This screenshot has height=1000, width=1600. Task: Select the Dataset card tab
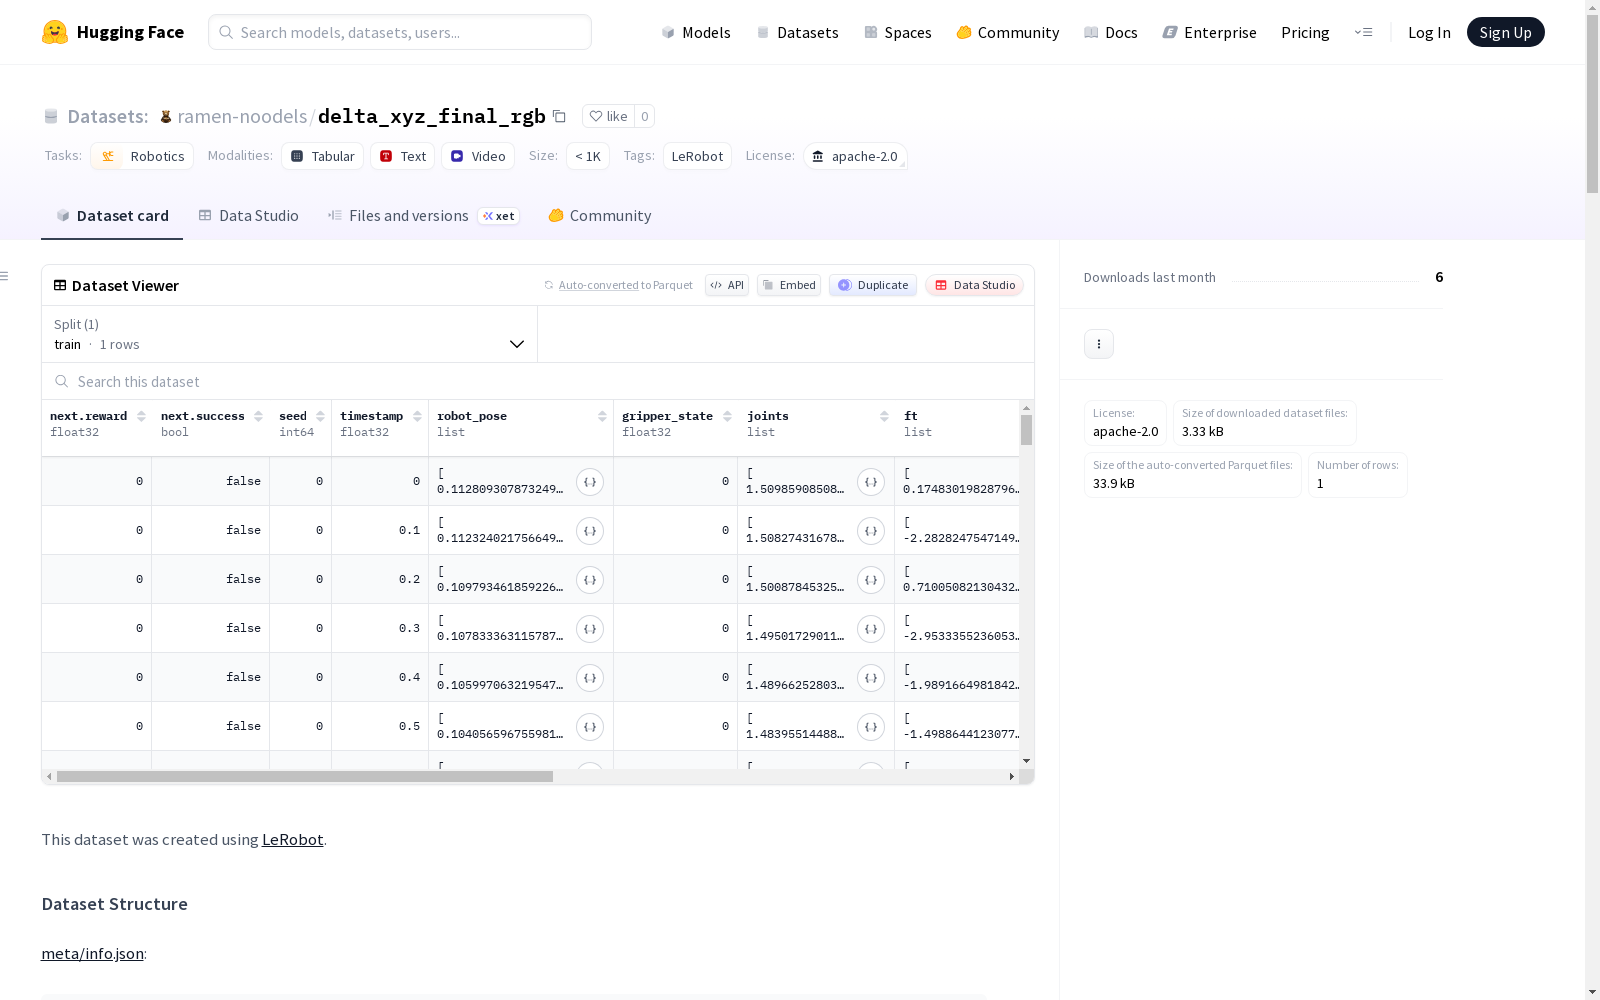112,216
